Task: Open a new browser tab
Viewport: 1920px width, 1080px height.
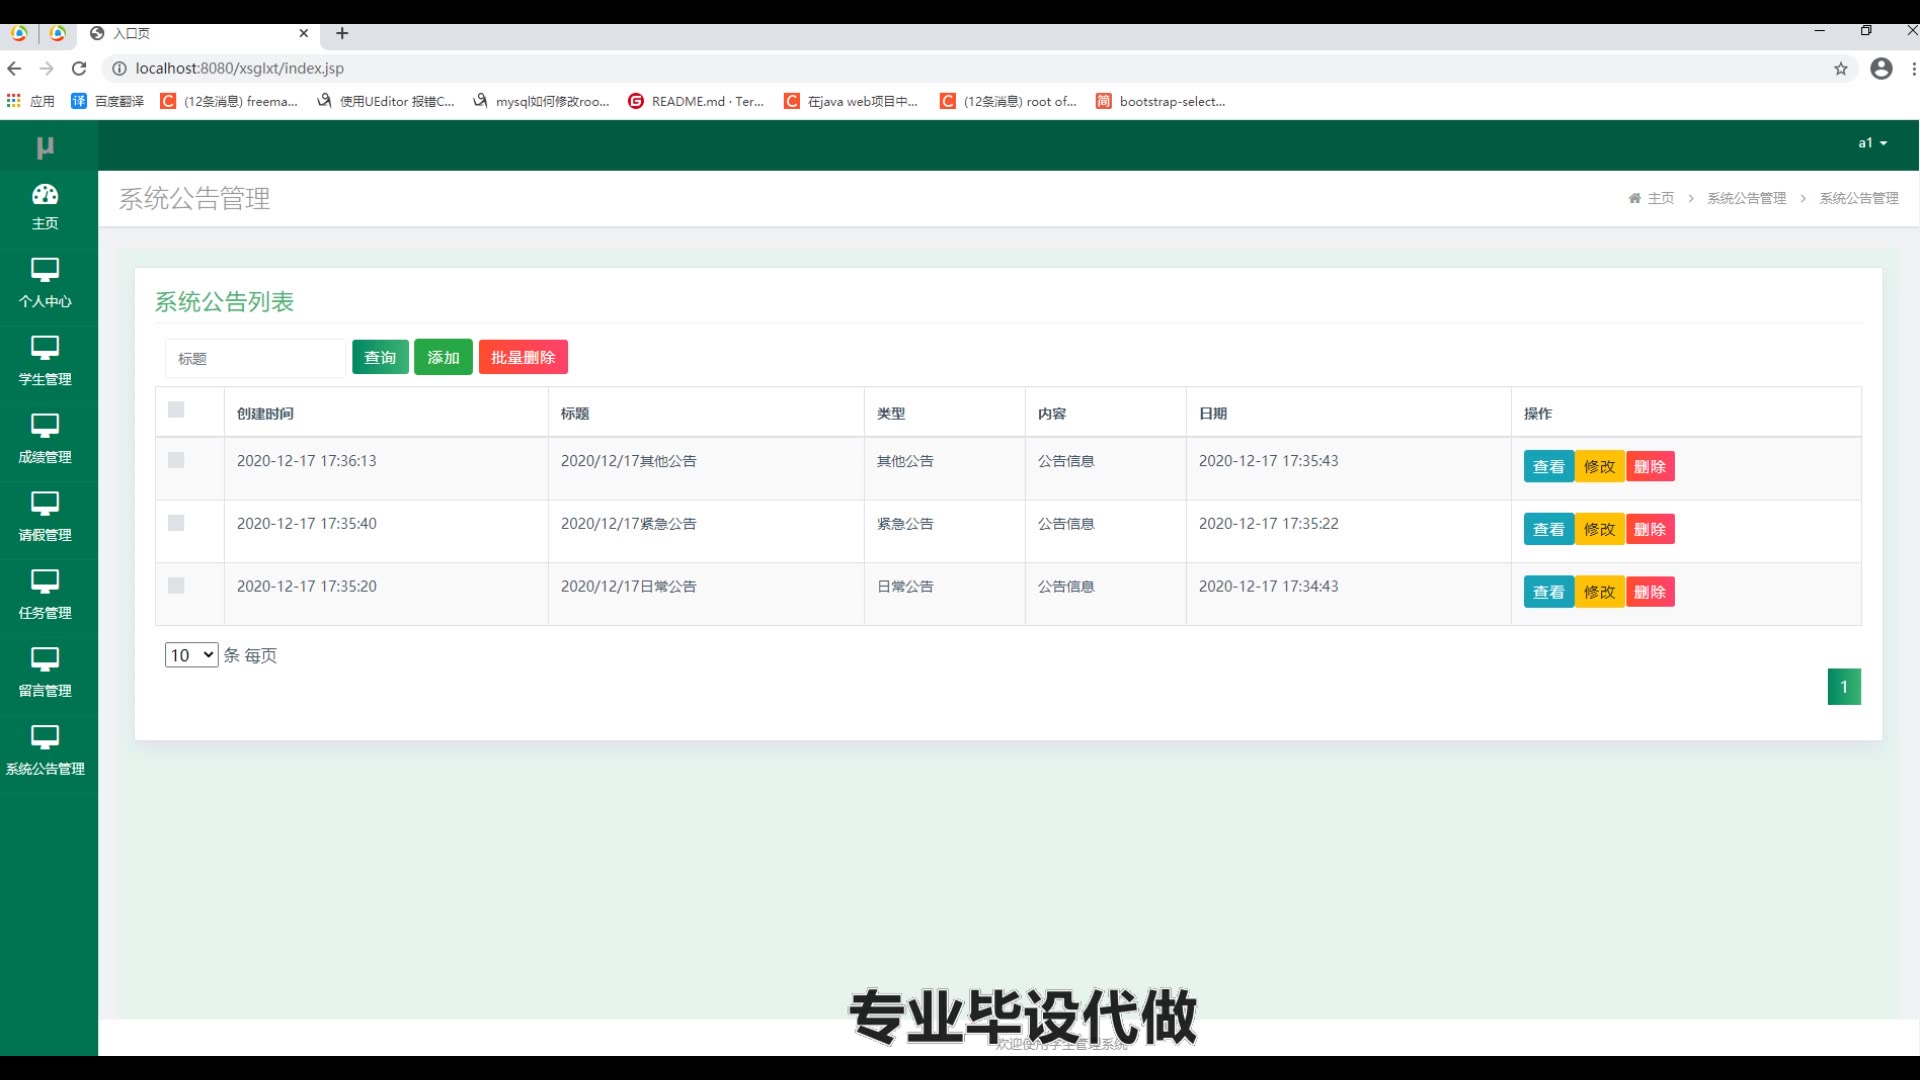Action: pyautogui.click(x=342, y=33)
